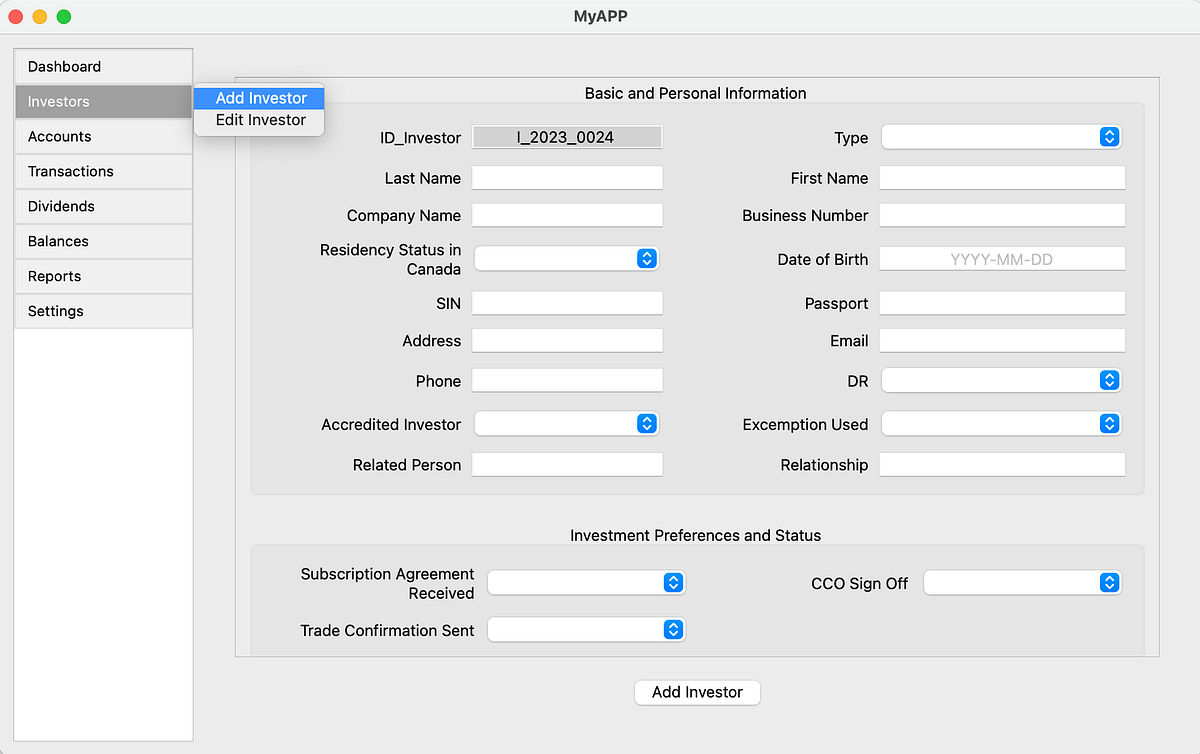Click the Date of Birth field
This screenshot has width=1200, height=754.
coord(1000,258)
